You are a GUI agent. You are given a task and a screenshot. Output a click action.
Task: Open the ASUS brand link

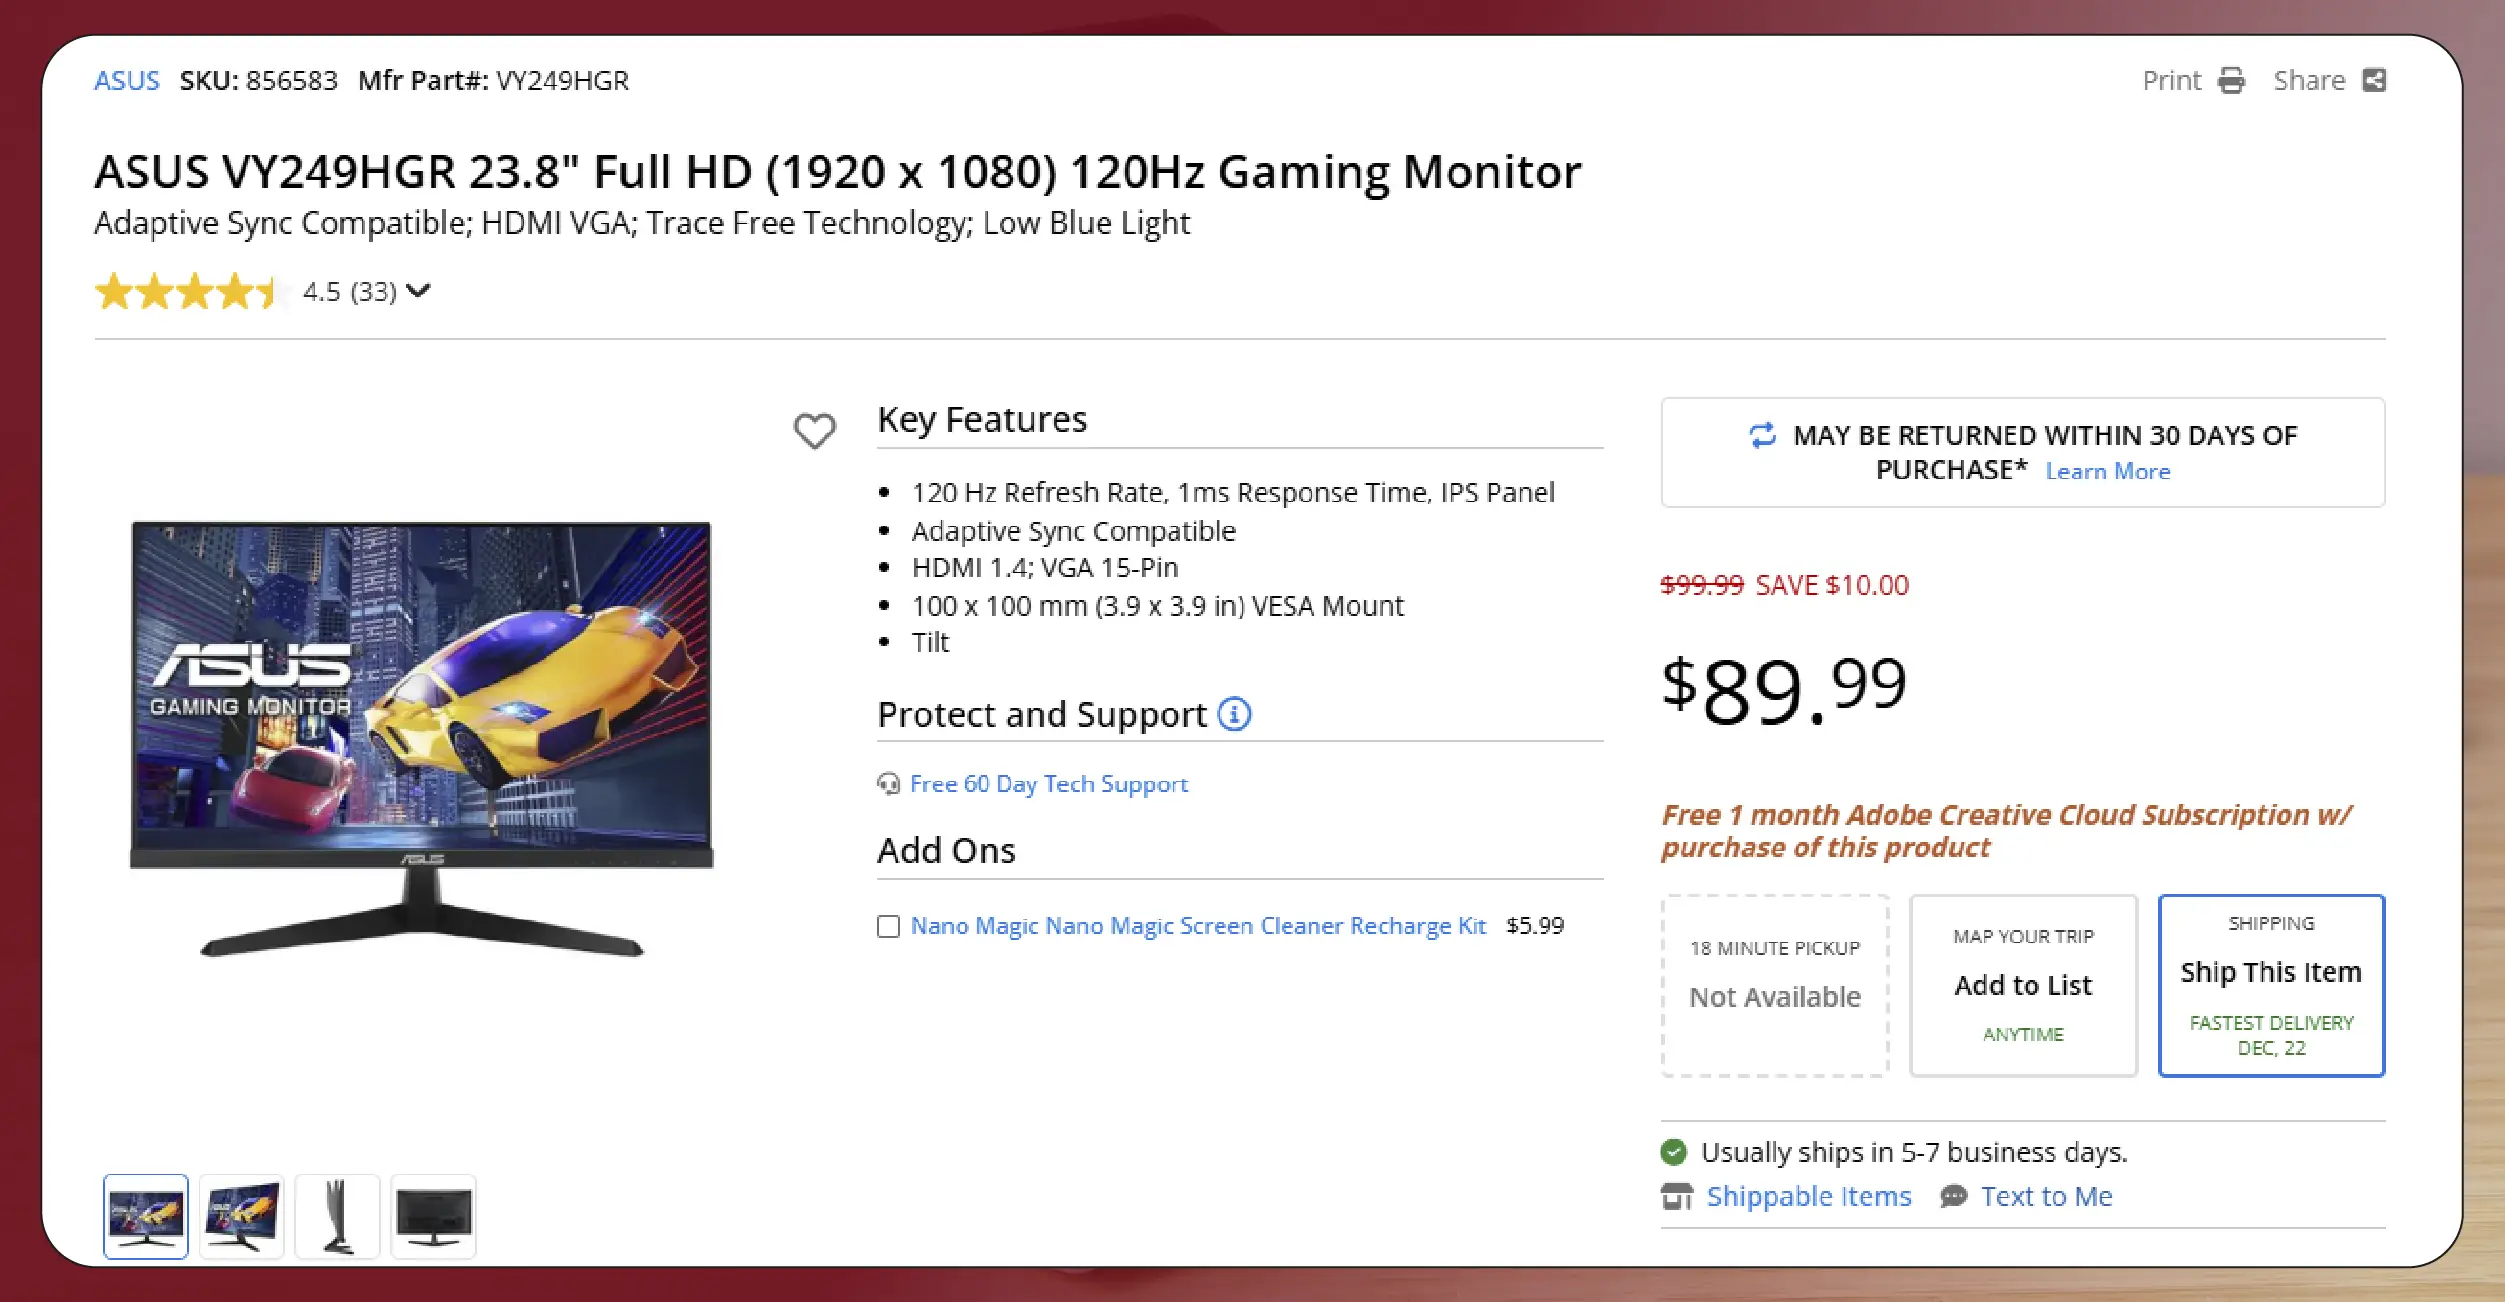(126, 80)
